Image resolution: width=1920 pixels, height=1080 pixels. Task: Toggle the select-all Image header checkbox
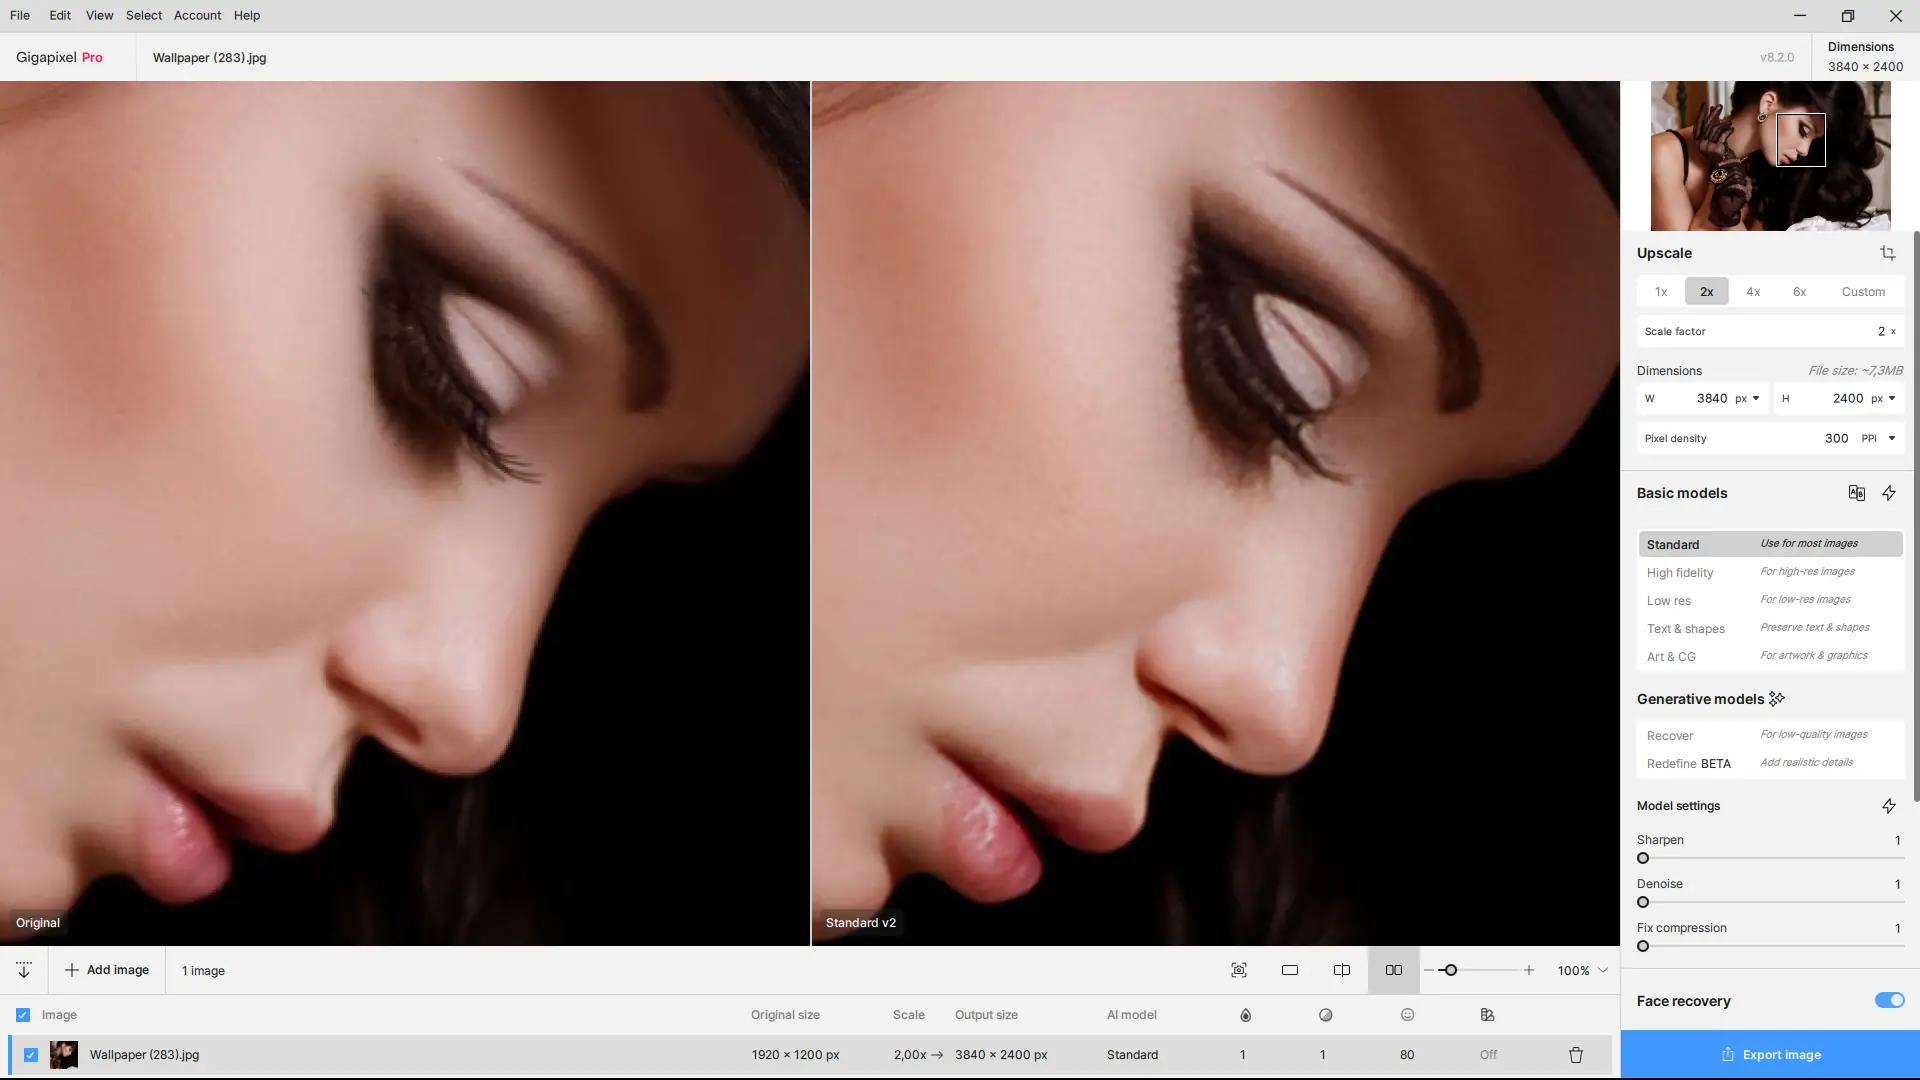(23, 1015)
